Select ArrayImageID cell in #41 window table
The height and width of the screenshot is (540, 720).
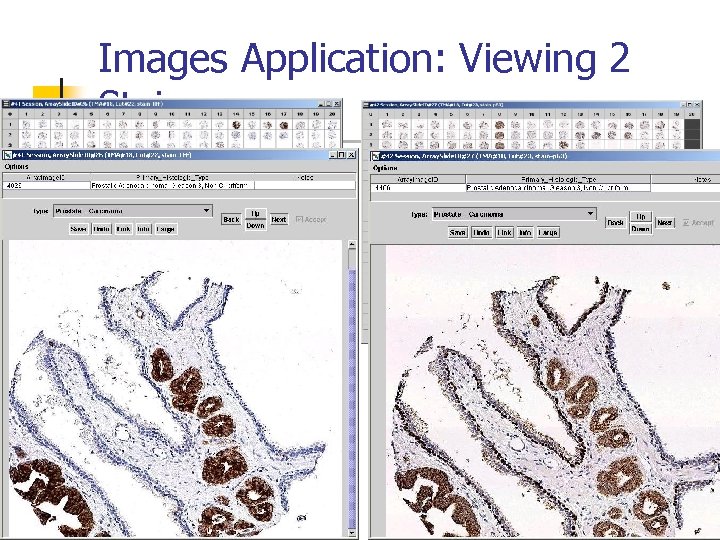point(47,186)
